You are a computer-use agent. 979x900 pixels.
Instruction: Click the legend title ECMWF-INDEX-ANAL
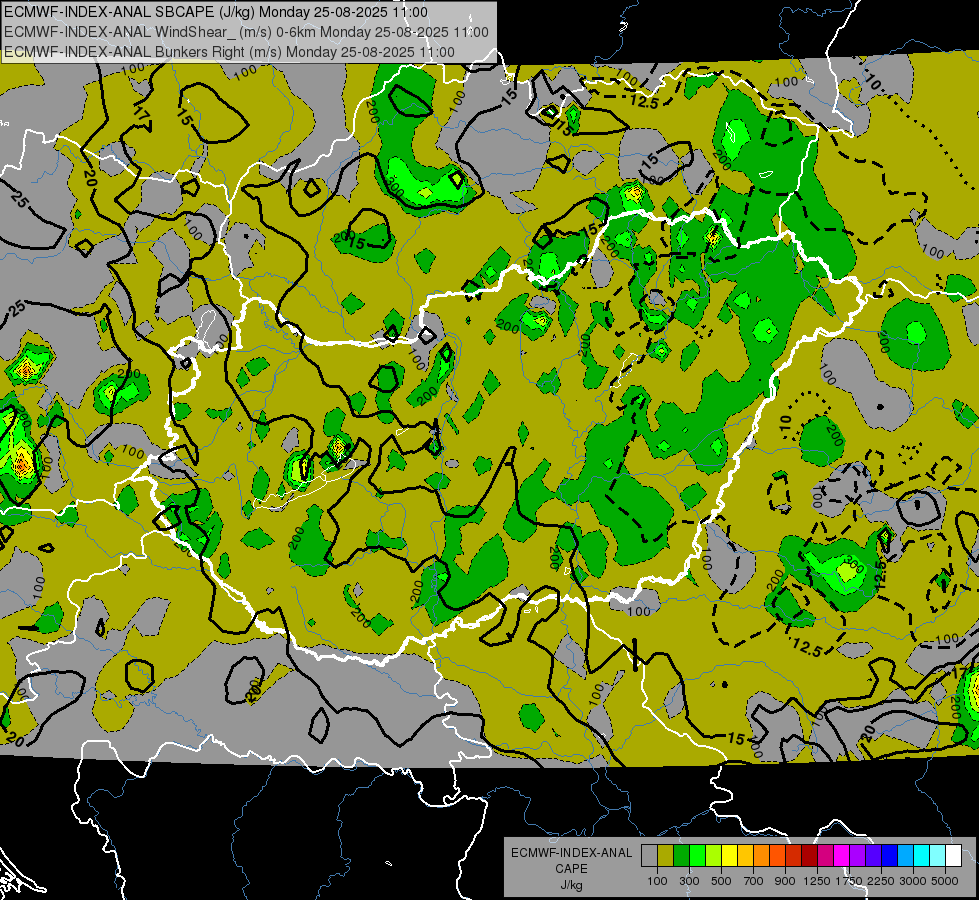point(571,853)
